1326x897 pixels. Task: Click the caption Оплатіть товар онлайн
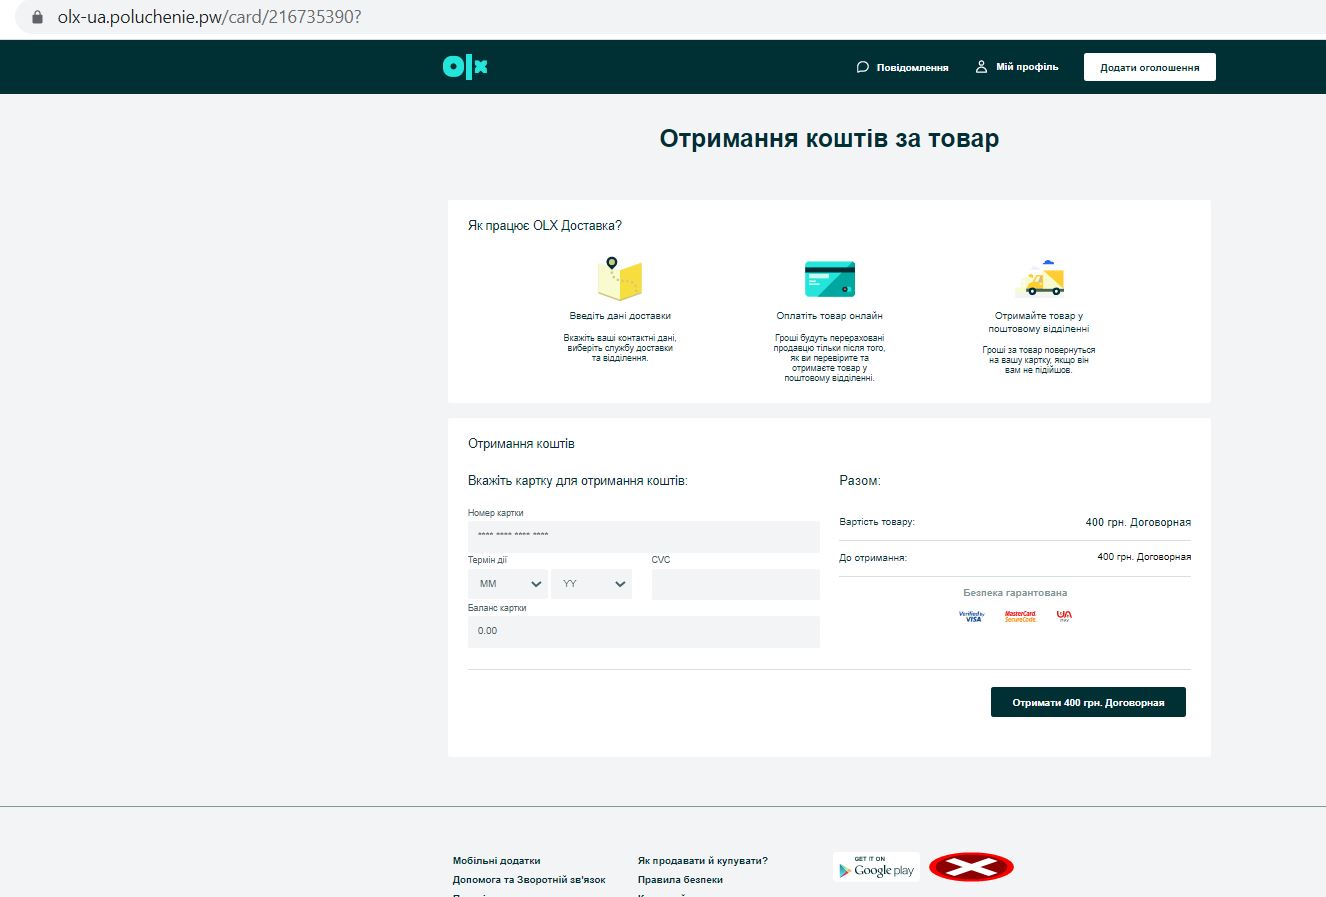[x=829, y=316]
